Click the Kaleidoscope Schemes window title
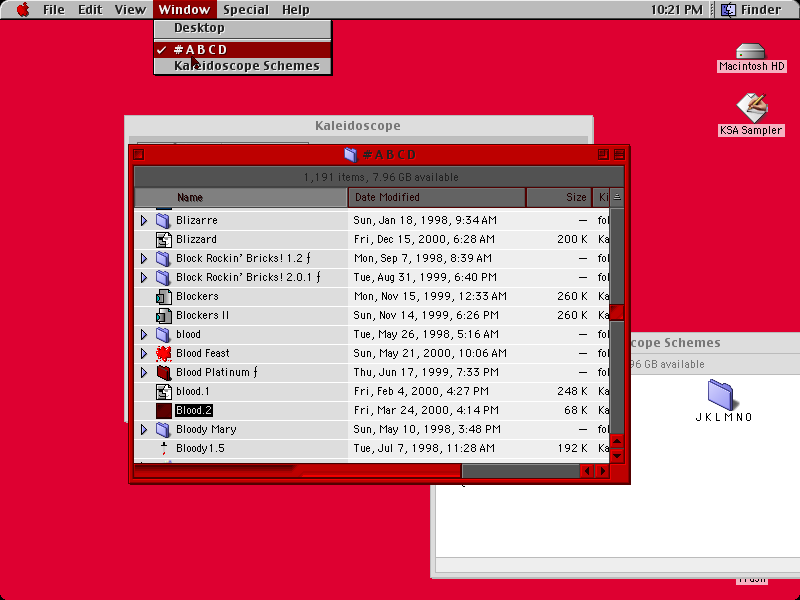The width and height of the screenshot is (800, 600). (676, 343)
